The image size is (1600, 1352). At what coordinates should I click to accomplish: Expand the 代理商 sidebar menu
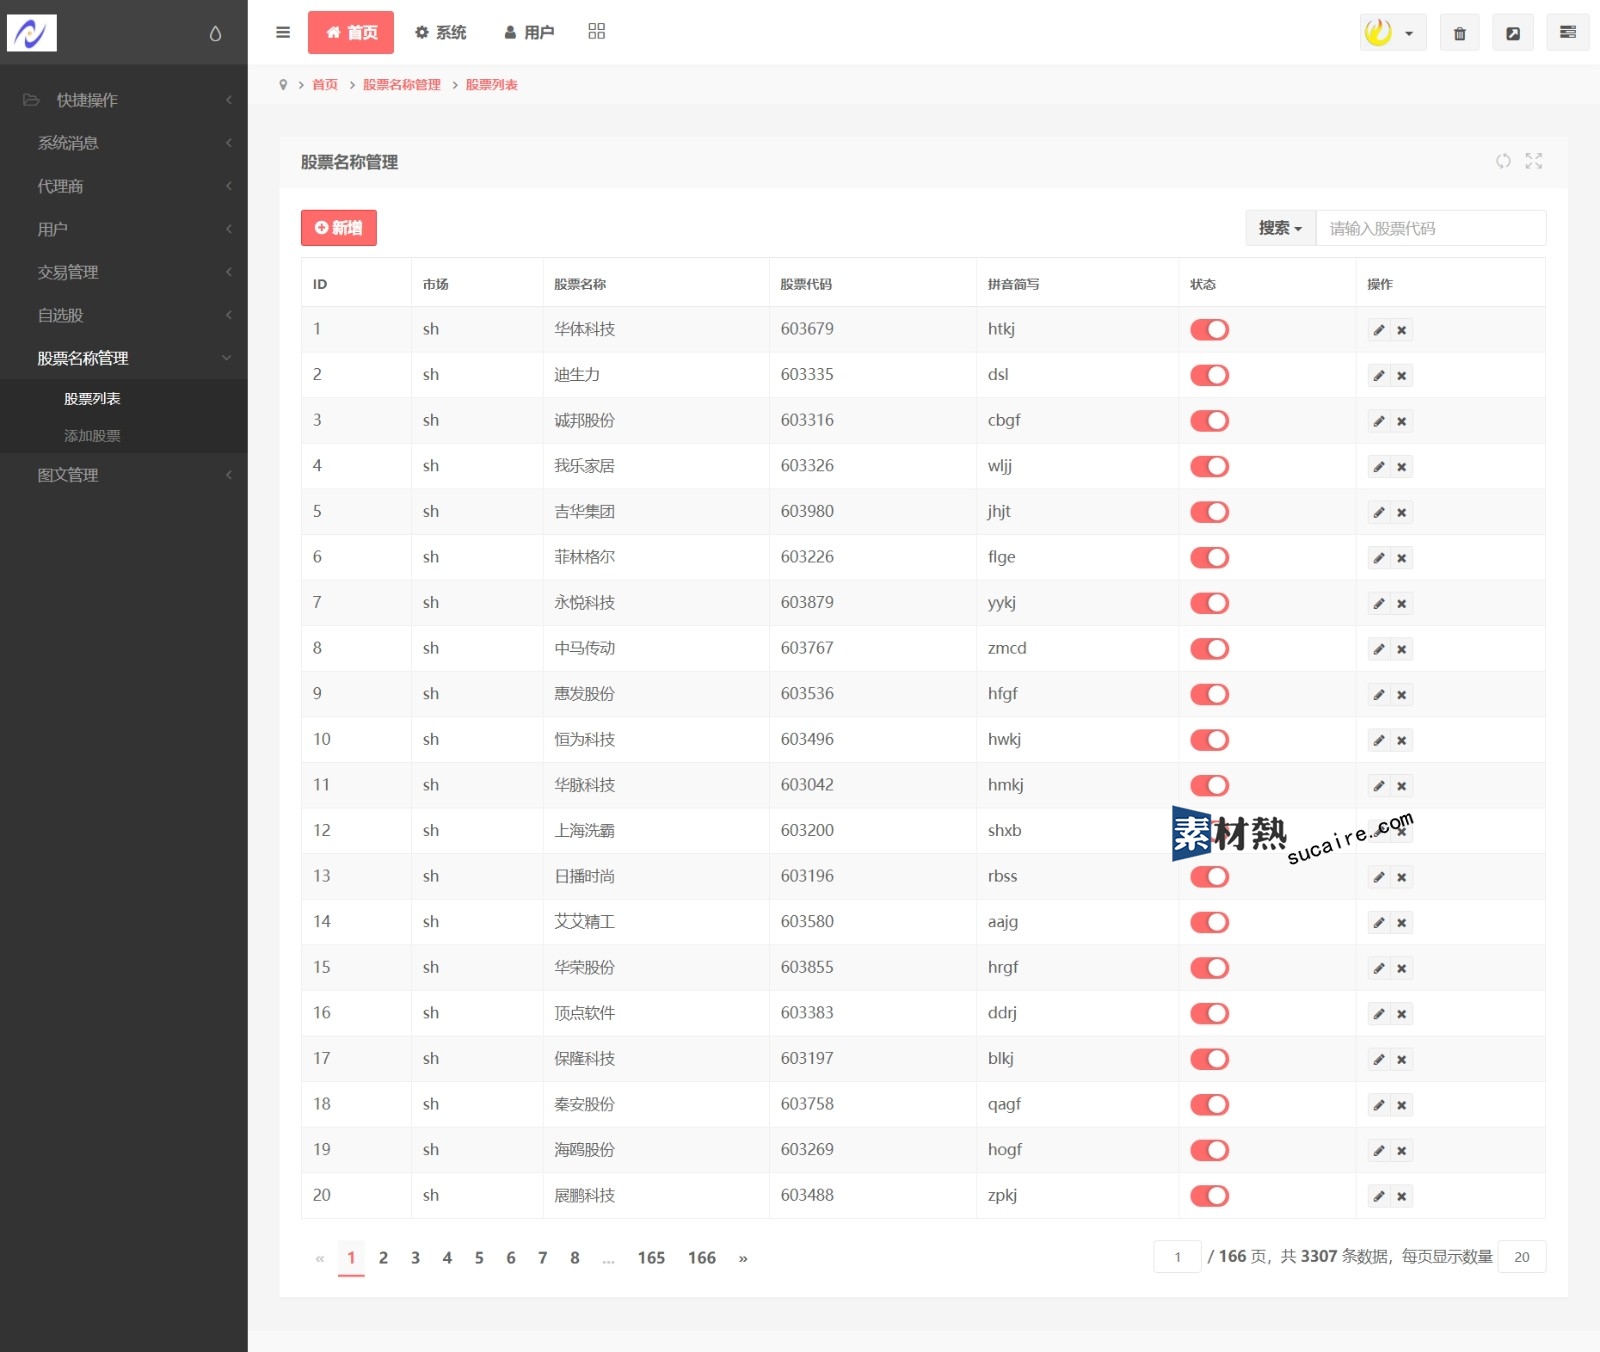click(x=124, y=186)
